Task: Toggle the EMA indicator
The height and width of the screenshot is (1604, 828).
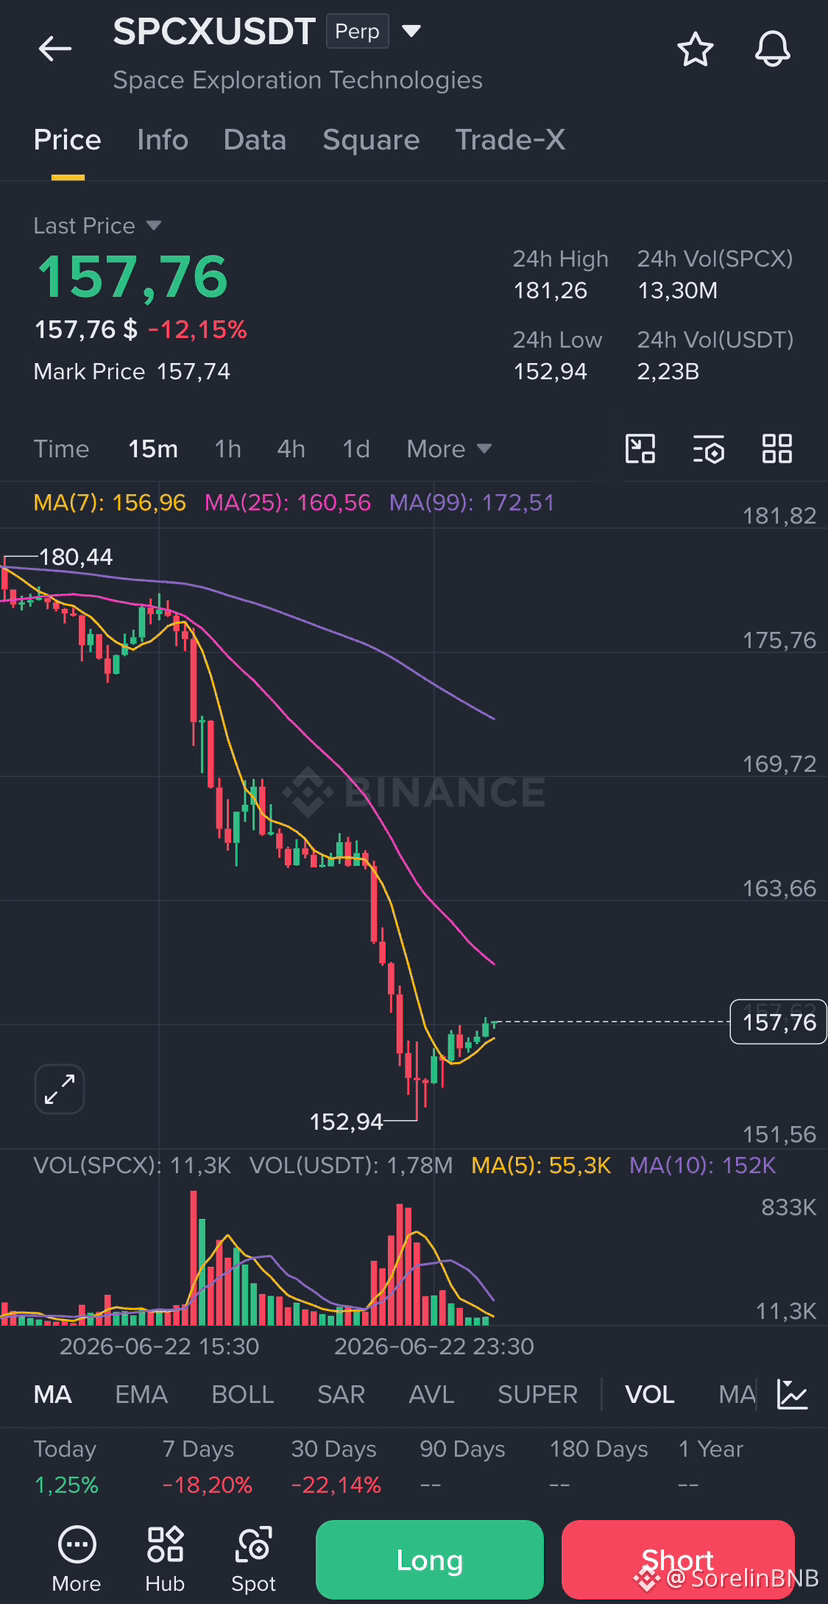Action: pos(141,1394)
